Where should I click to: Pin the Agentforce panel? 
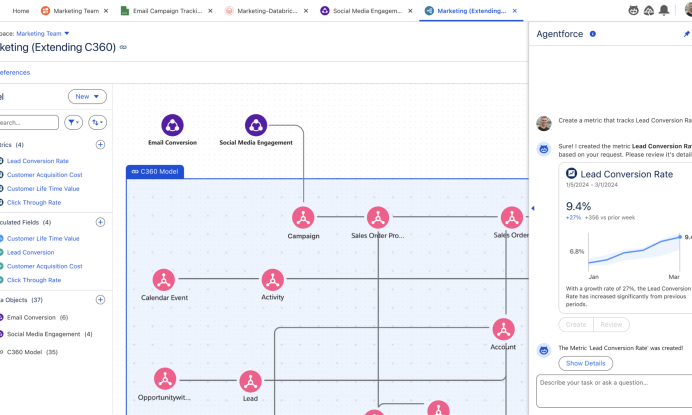(686, 34)
